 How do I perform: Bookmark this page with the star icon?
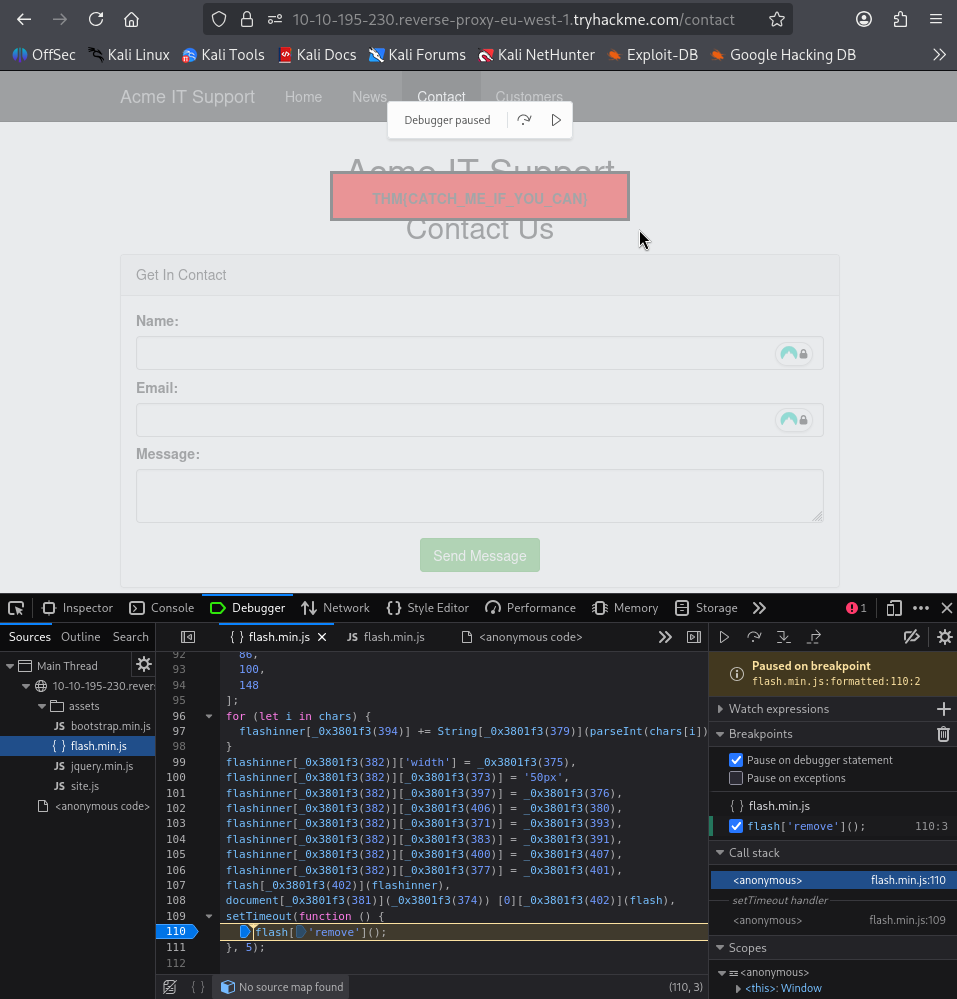click(777, 20)
